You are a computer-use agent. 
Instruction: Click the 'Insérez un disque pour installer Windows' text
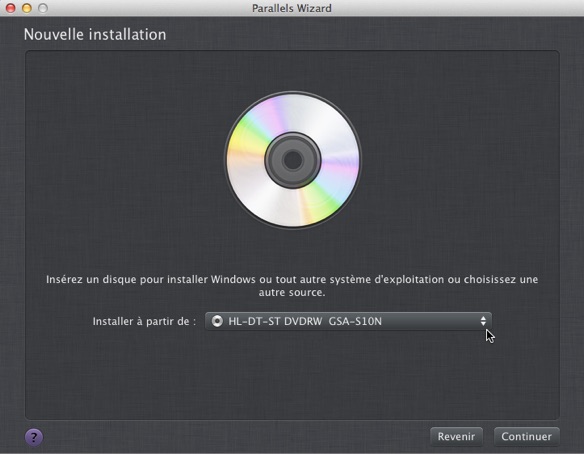coord(151,279)
